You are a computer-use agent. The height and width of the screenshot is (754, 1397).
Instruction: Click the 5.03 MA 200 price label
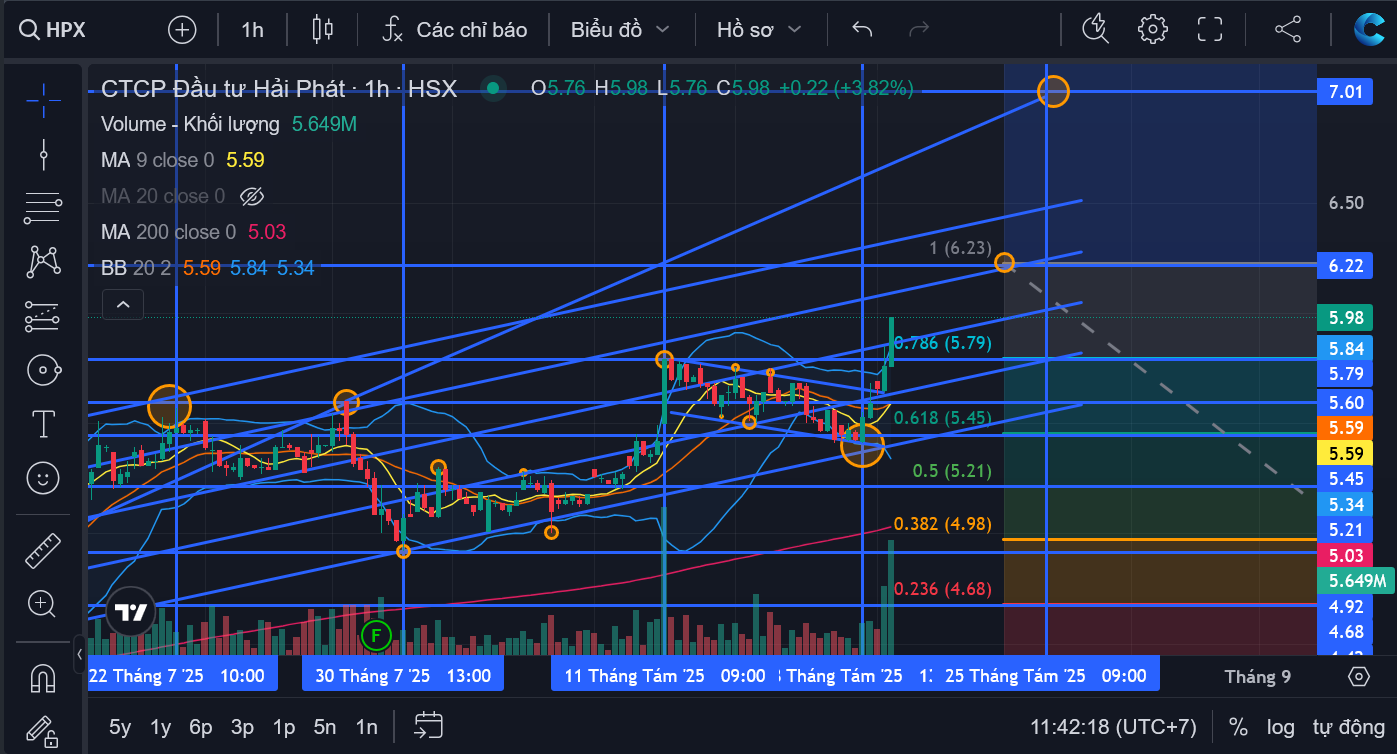(1345, 555)
